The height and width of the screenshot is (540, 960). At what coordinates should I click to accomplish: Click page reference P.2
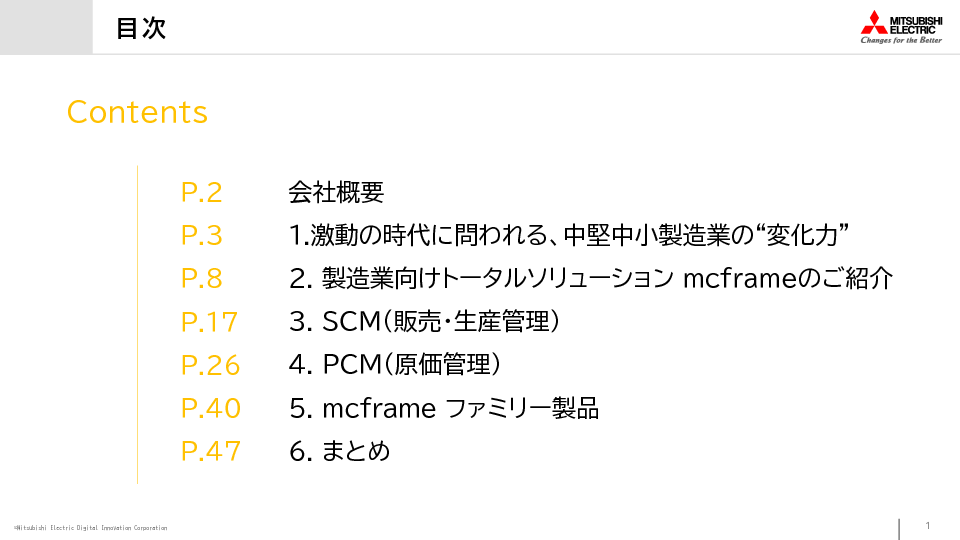tap(202, 192)
